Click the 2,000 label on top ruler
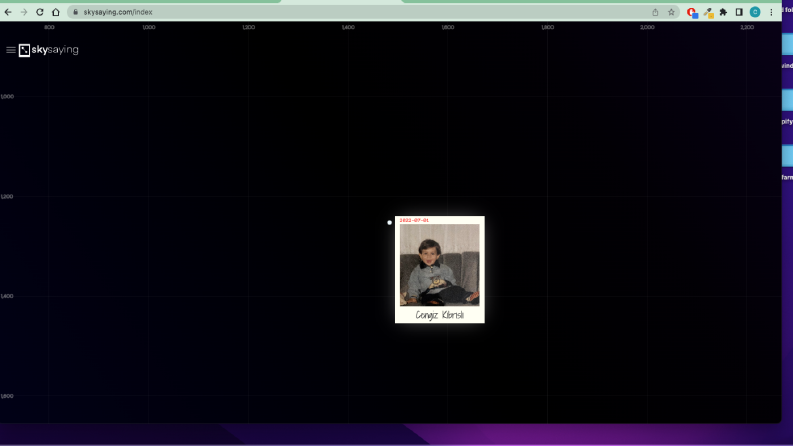 click(x=647, y=27)
